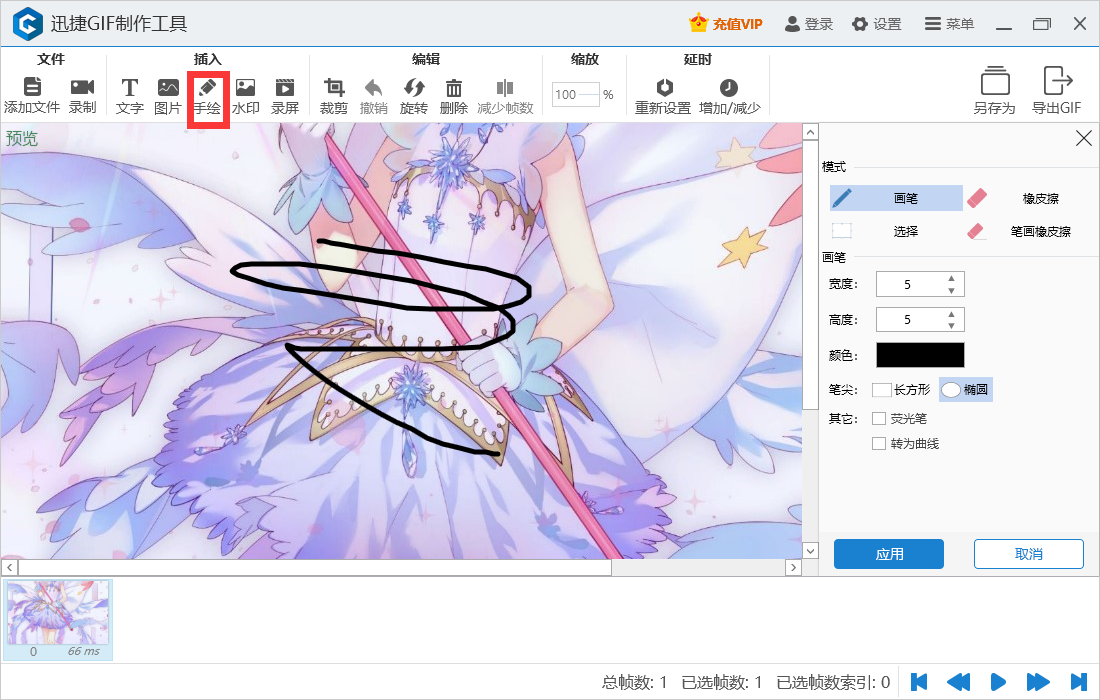Click the preview scroll-right arrow
The image size is (1100, 700).
pyautogui.click(x=793, y=567)
